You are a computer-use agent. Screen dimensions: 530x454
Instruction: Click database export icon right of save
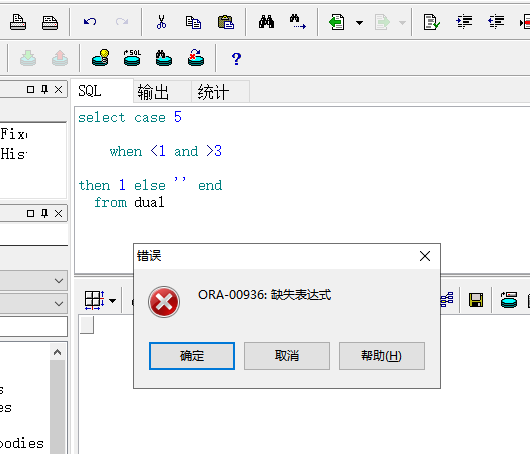point(509,300)
